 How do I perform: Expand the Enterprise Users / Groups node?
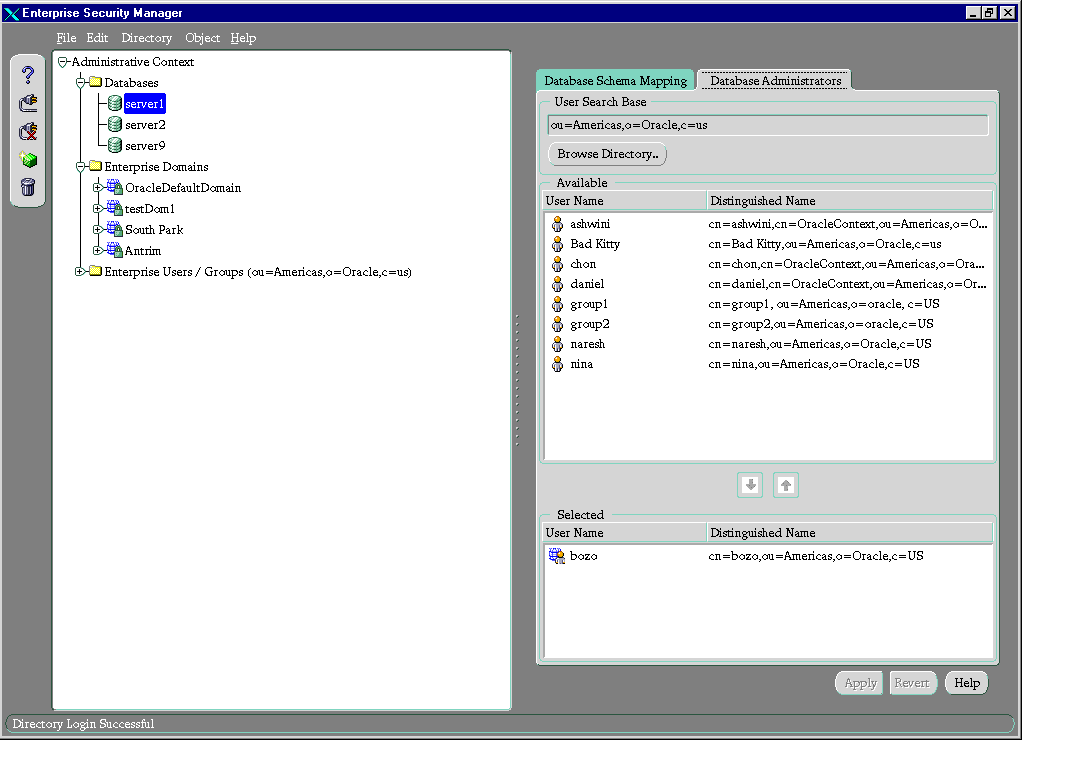[80, 272]
